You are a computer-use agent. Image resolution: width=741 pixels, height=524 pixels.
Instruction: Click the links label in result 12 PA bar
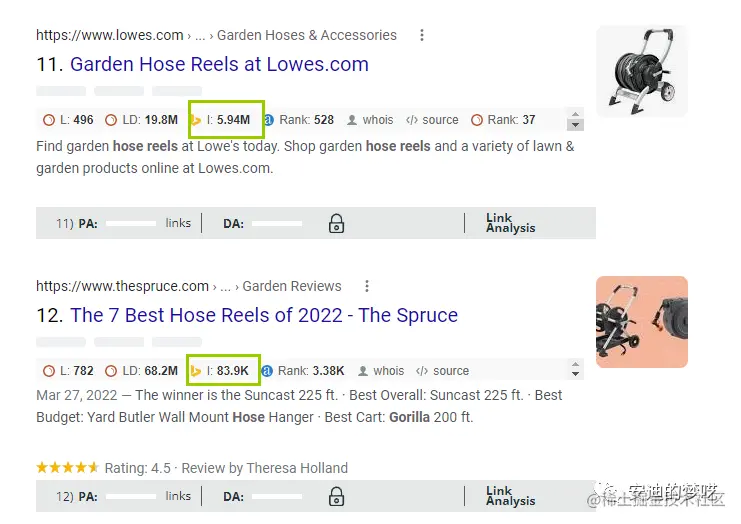pos(178,496)
